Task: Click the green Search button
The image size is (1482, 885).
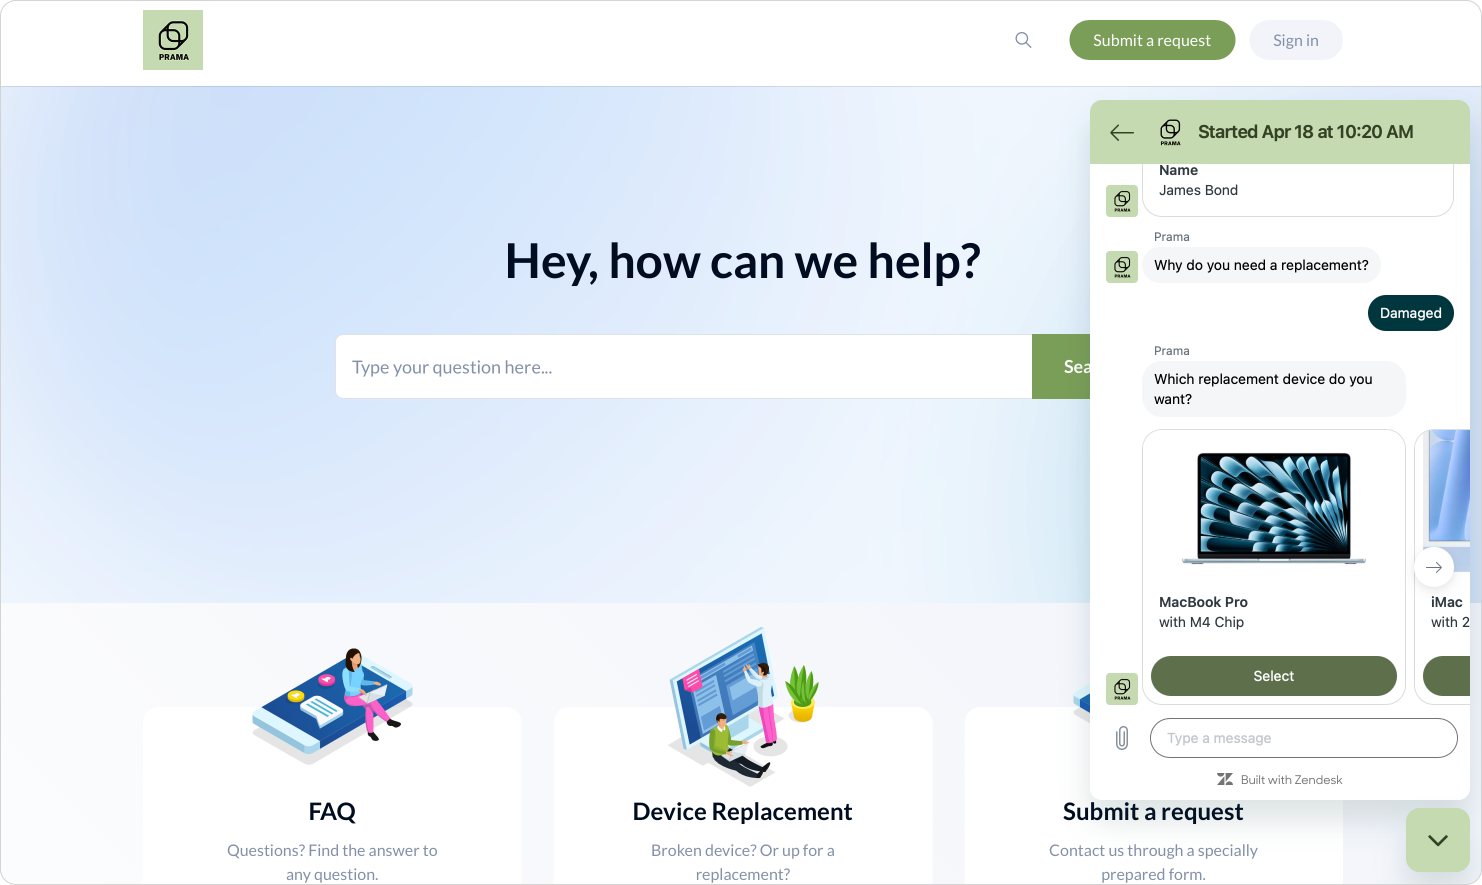Action: [x=1061, y=367]
